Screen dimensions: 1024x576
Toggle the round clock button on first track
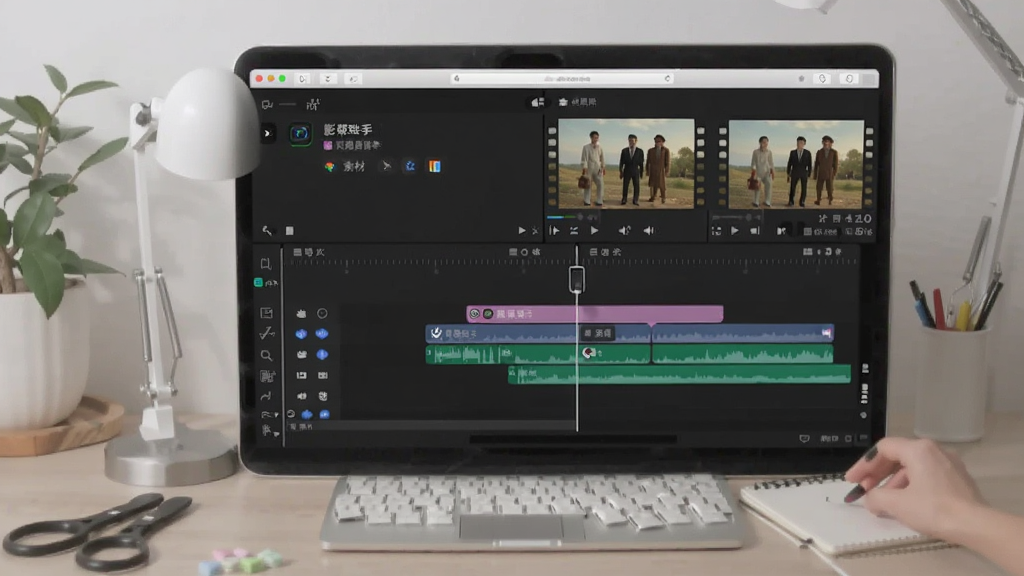point(322,313)
